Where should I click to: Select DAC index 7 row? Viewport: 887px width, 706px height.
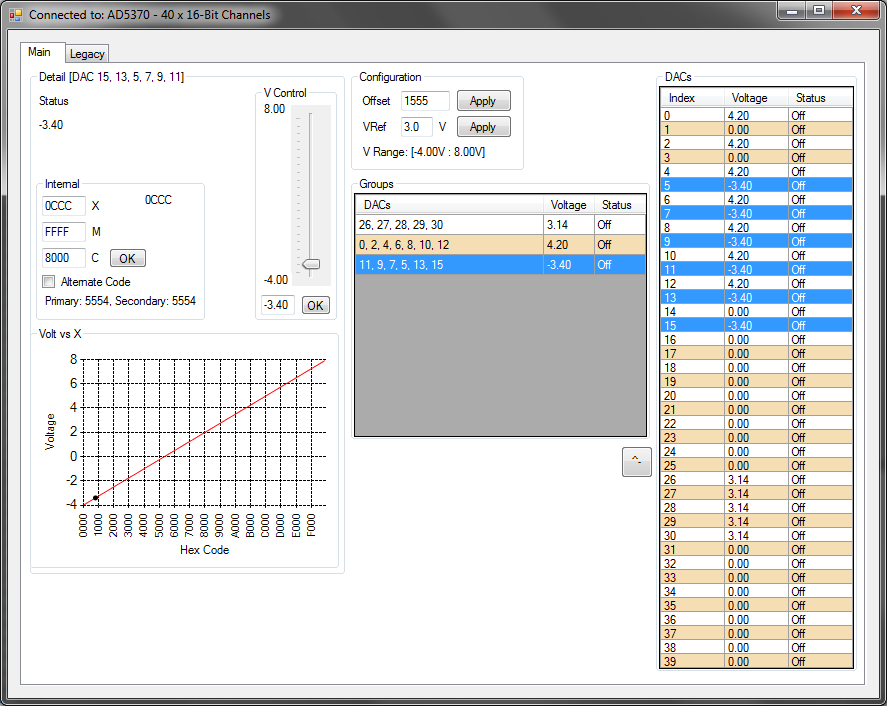click(x=756, y=213)
